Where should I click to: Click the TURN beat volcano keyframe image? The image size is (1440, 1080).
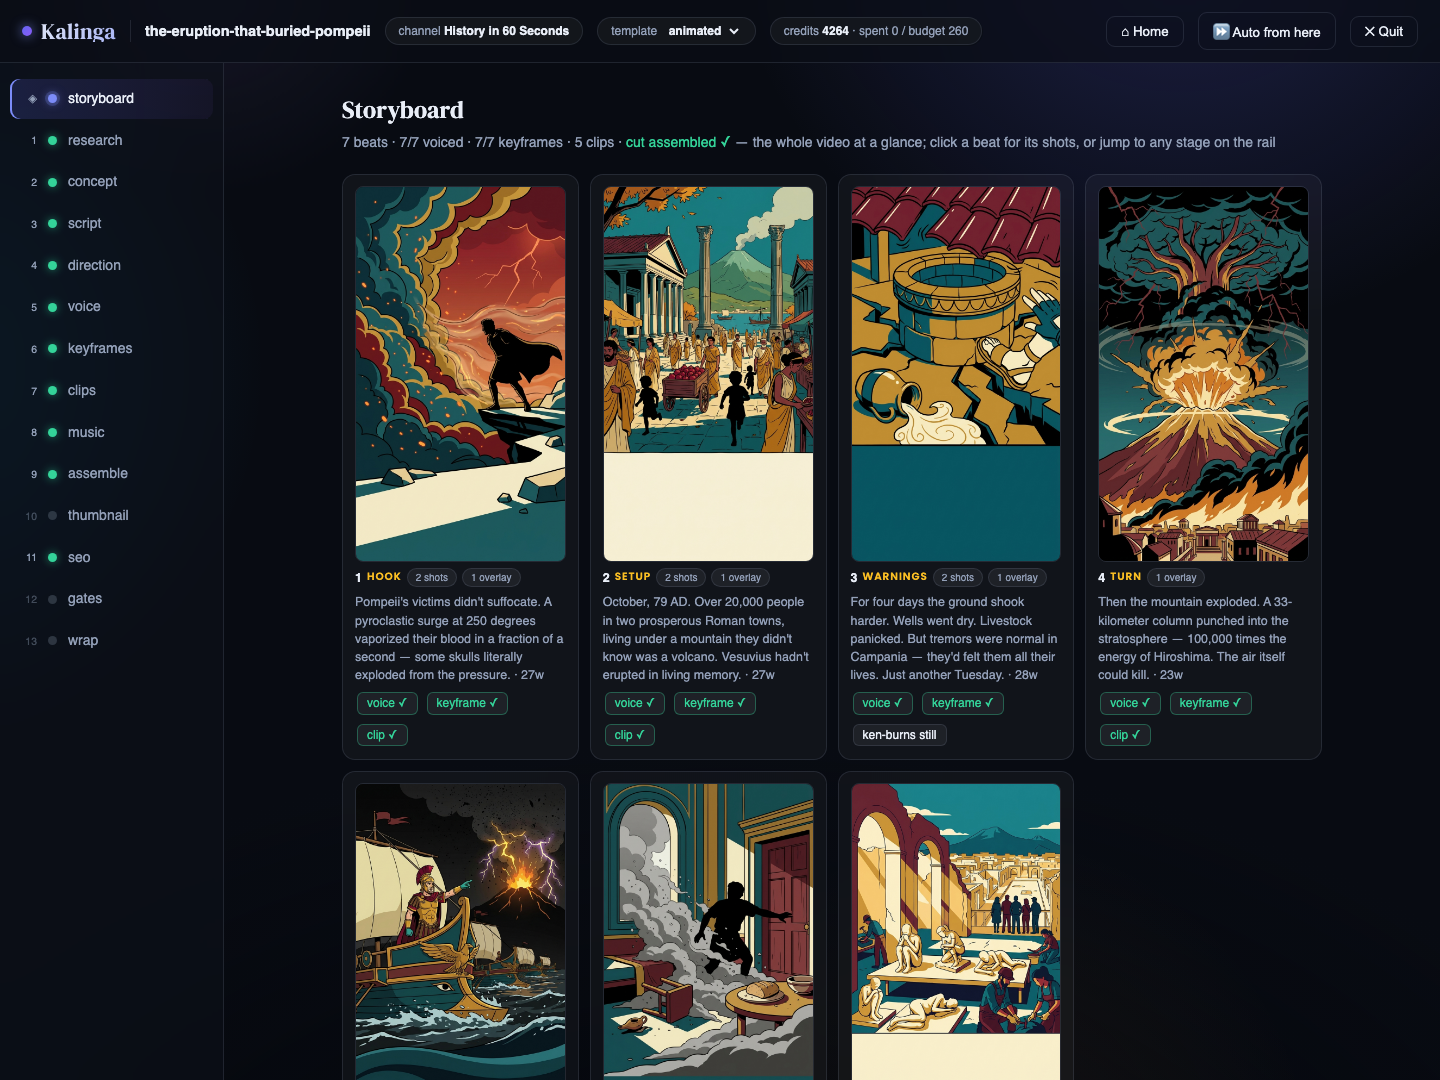[1203, 374]
